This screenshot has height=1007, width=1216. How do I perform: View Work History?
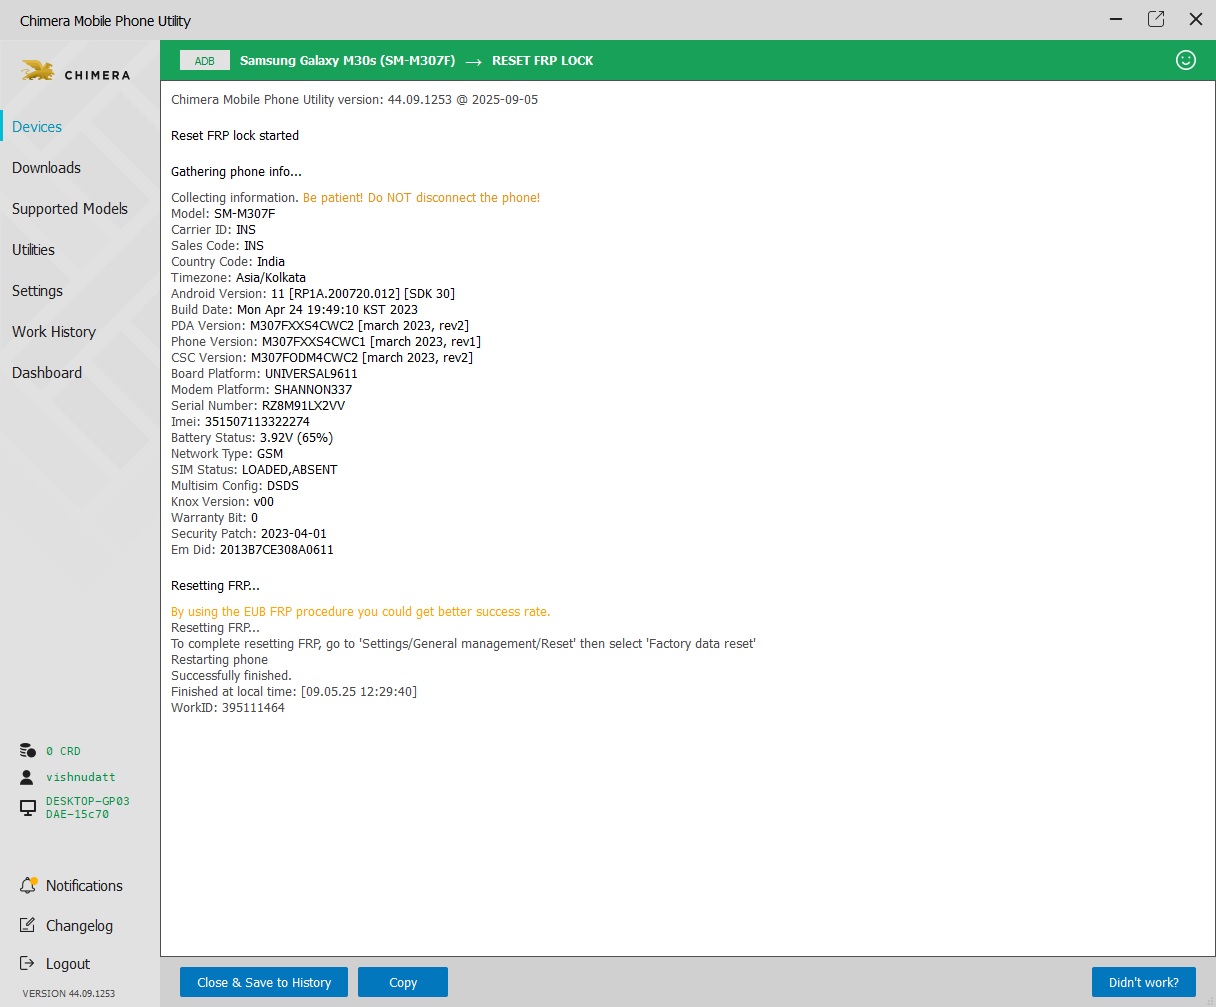pyautogui.click(x=54, y=332)
